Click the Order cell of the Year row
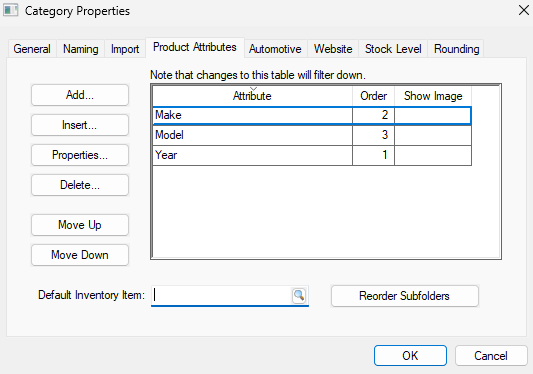The width and height of the screenshot is (533, 374). (x=374, y=155)
